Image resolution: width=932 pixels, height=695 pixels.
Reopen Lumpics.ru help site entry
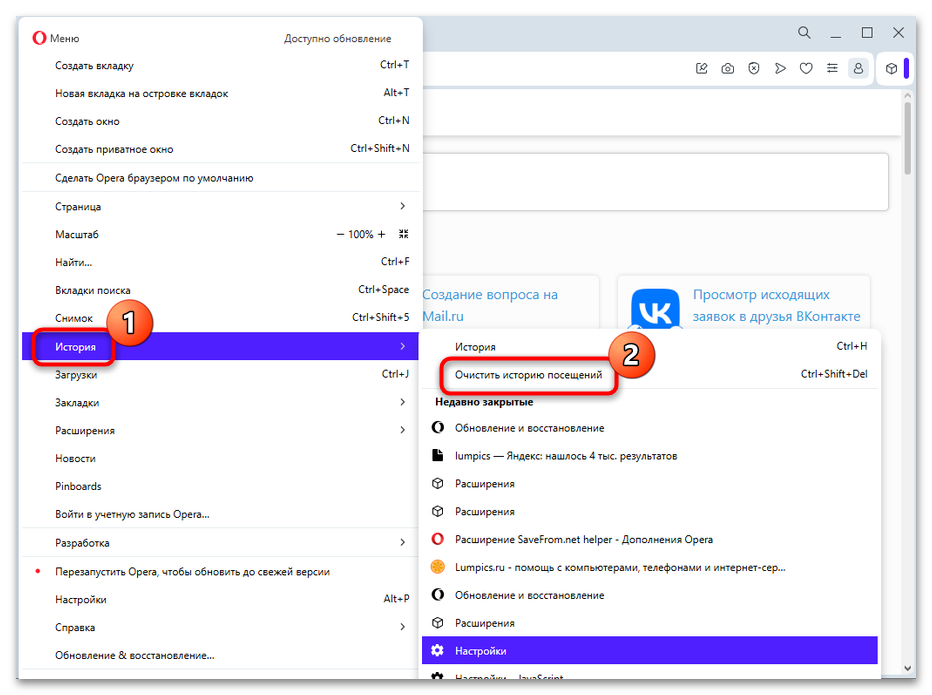pos(650,567)
